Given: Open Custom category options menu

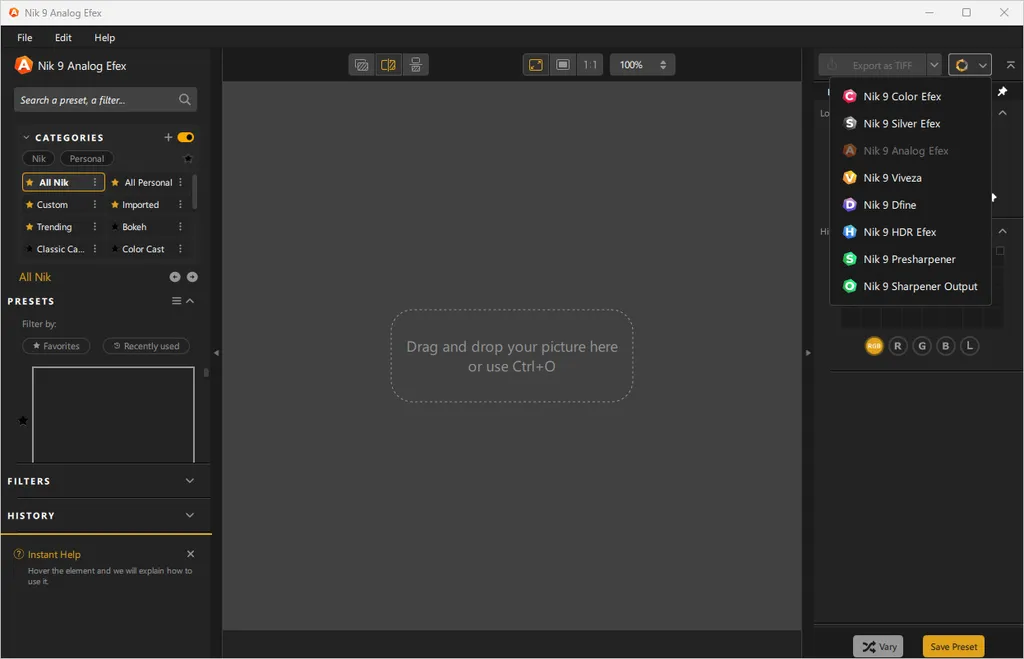Looking at the screenshot, I should point(95,204).
